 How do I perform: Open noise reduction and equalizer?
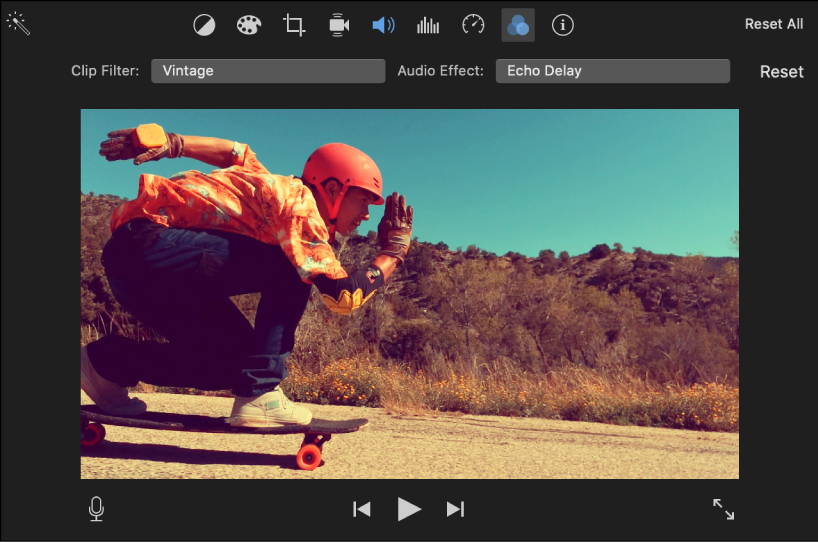(x=428, y=25)
